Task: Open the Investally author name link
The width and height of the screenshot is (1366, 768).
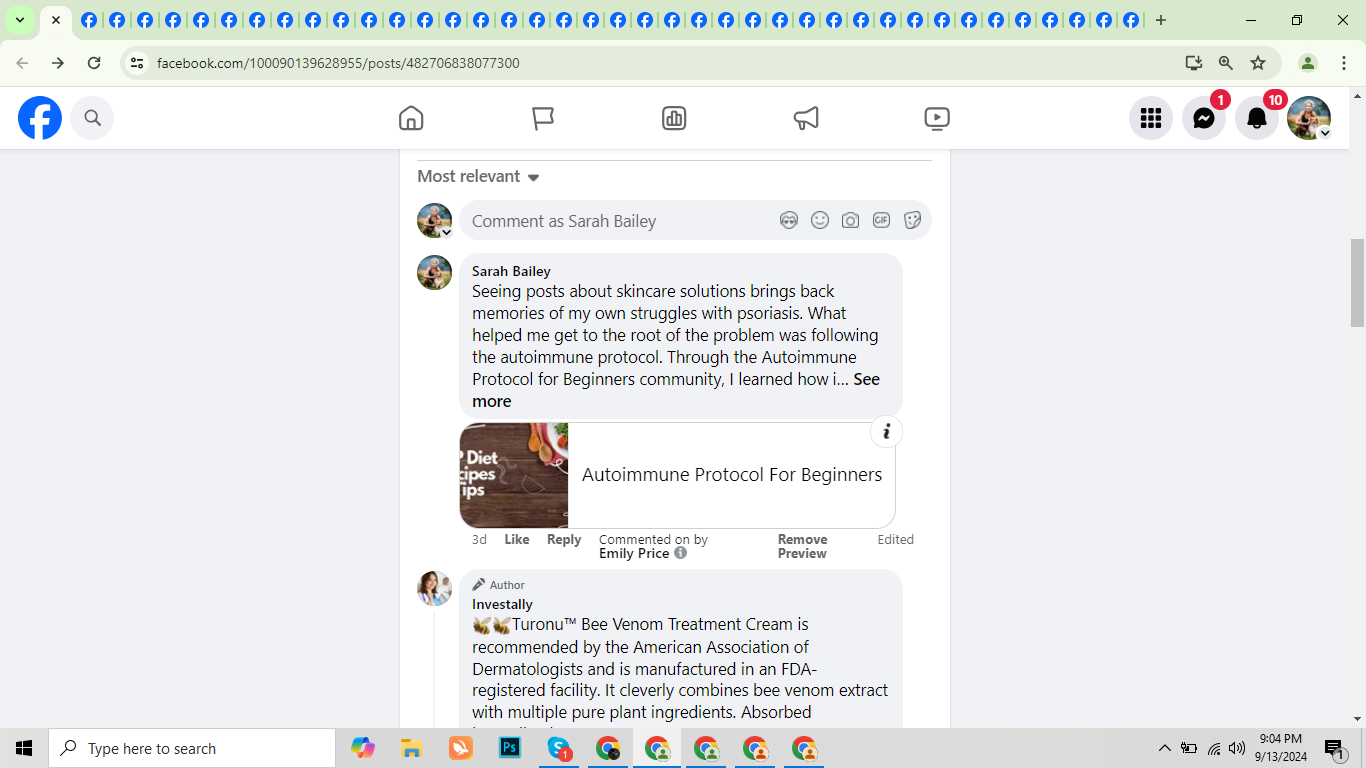Action: tap(502, 604)
